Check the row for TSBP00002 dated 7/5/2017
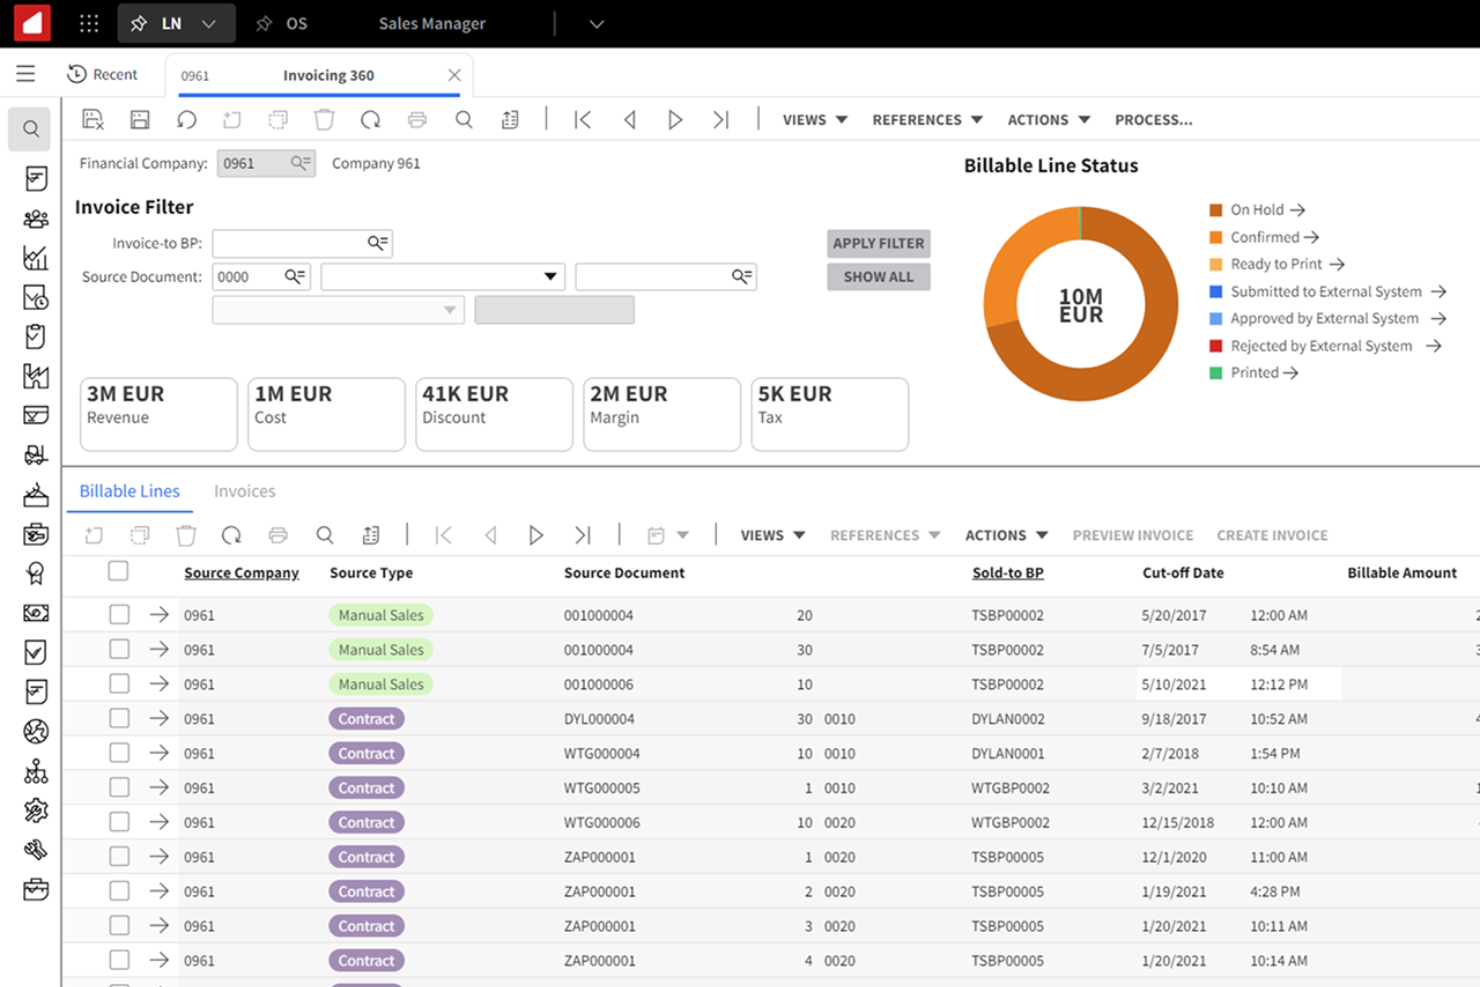 (119, 649)
